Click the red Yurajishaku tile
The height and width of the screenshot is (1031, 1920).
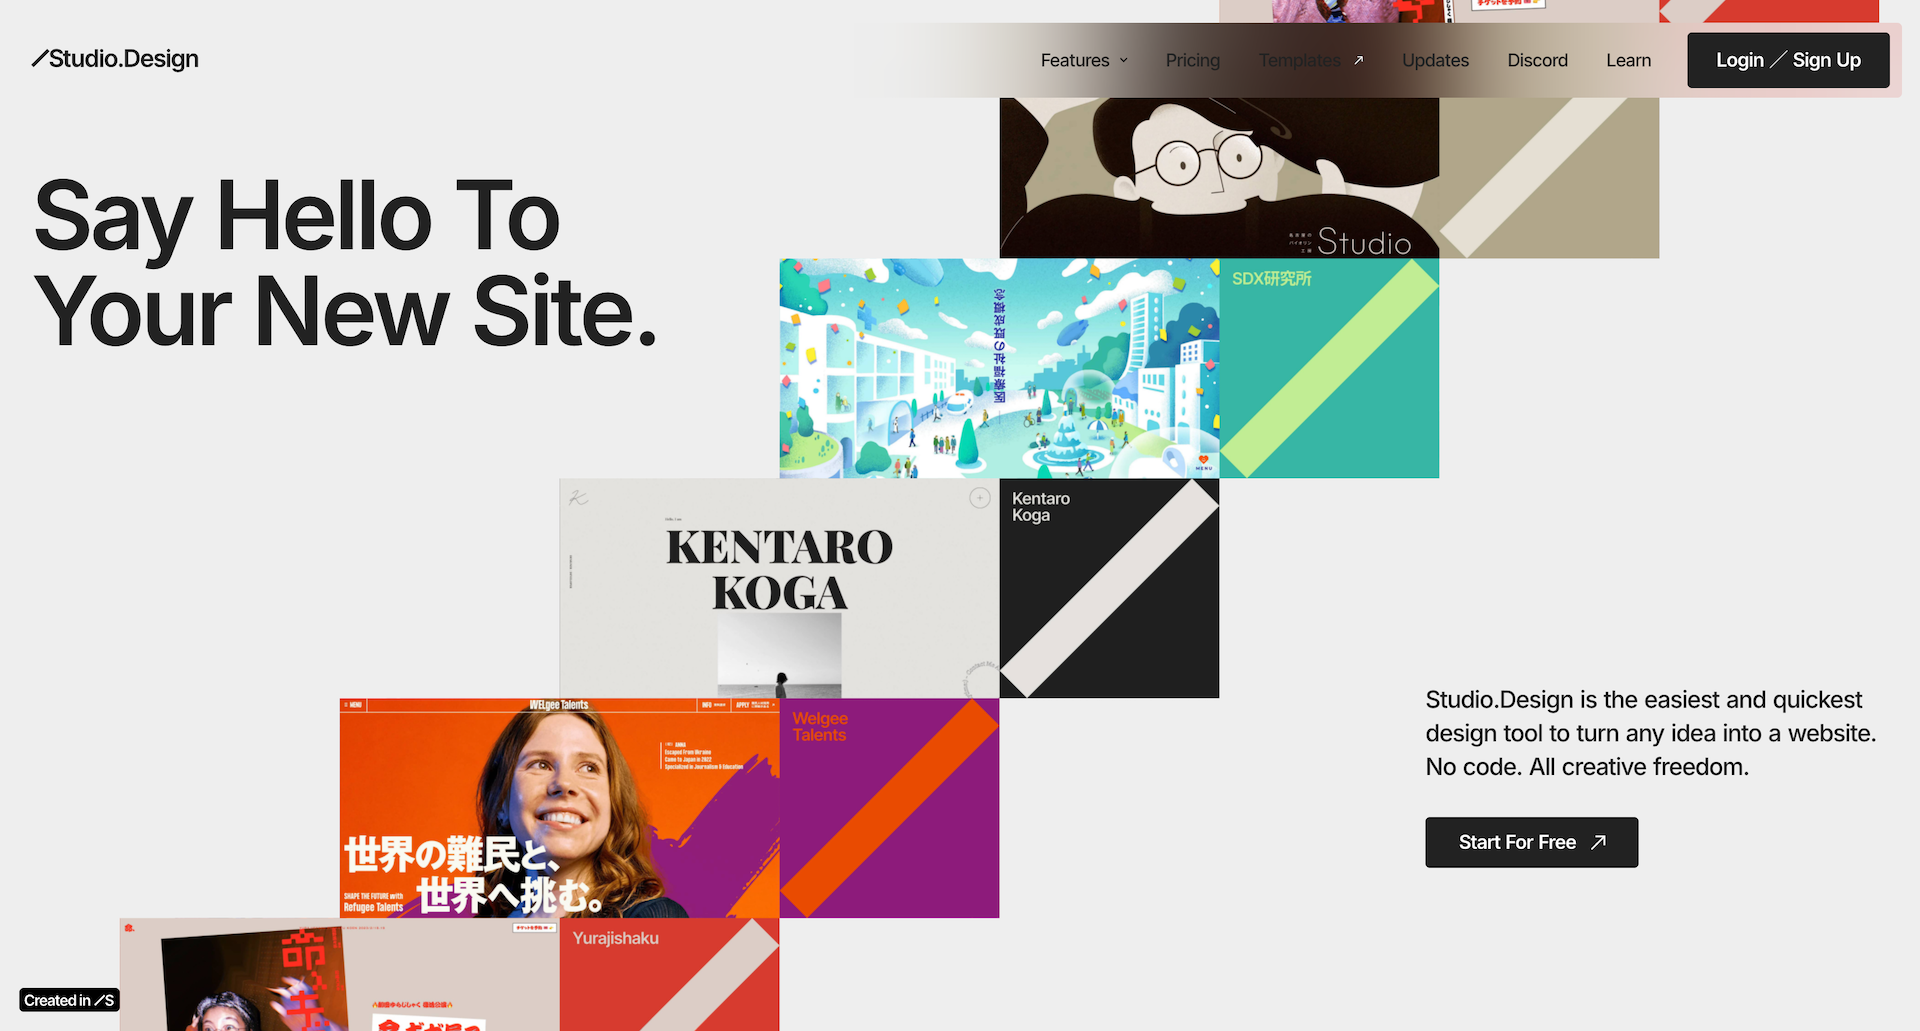[x=669, y=975]
